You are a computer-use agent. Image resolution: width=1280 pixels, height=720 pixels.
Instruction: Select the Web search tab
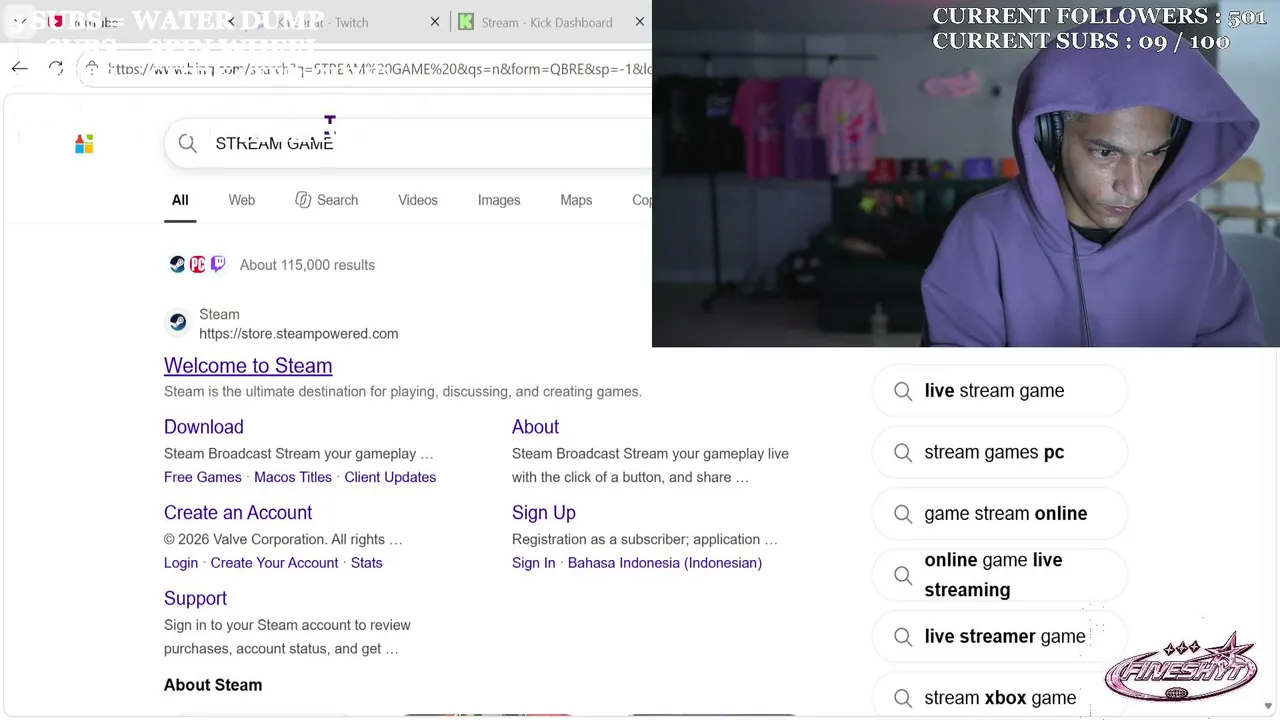coord(242,200)
